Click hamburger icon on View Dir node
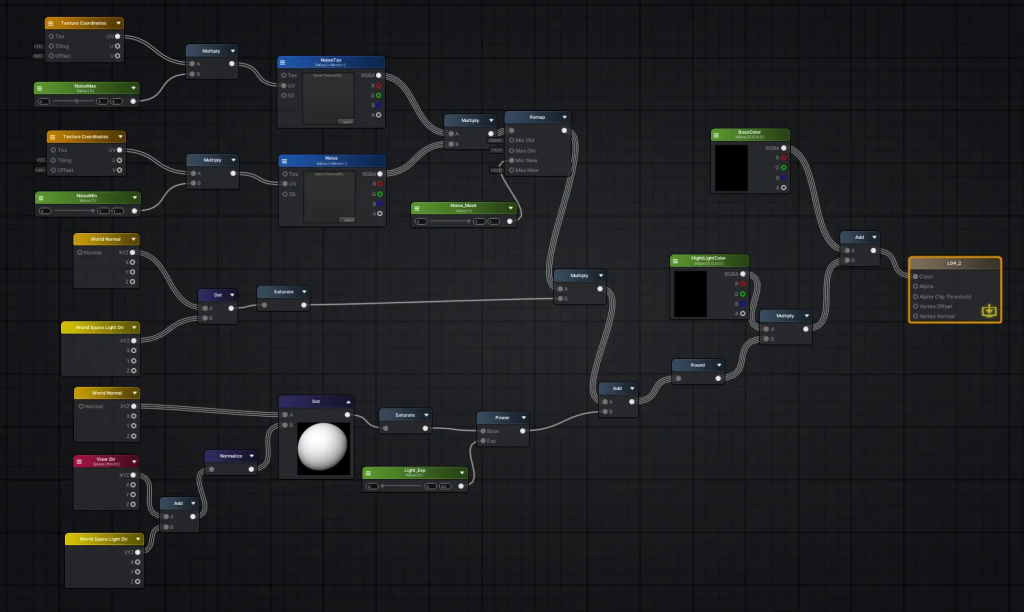The height and width of the screenshot is (612, 1024). click(81, 461)
